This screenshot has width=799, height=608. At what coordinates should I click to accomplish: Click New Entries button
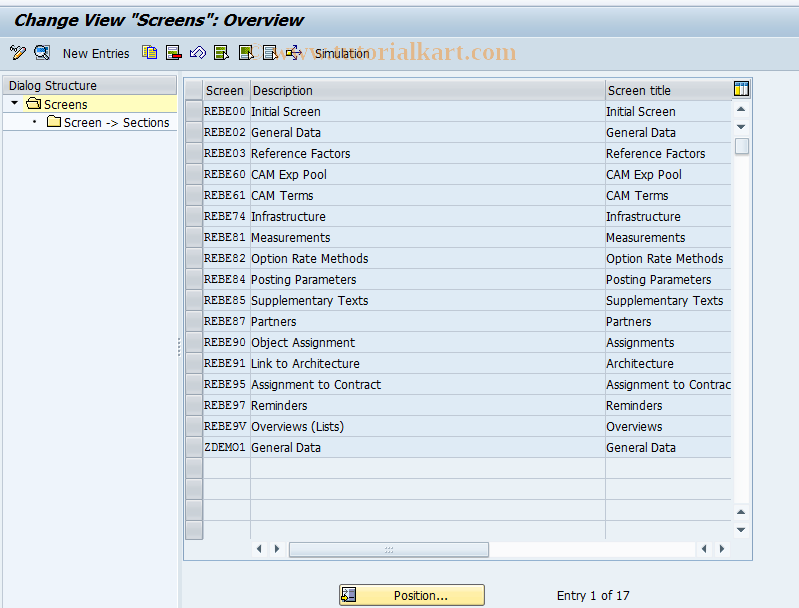pyautogui.click(x=96, y=54)
